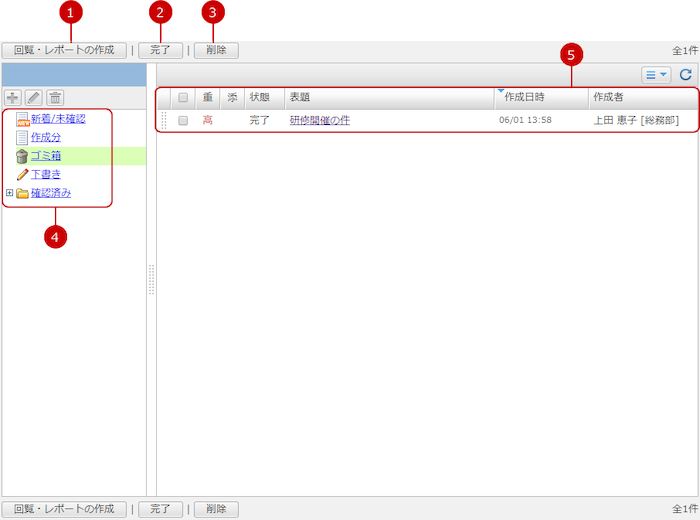
Task: Open the ゴミ箱 folder link
Action: (46, 156)
